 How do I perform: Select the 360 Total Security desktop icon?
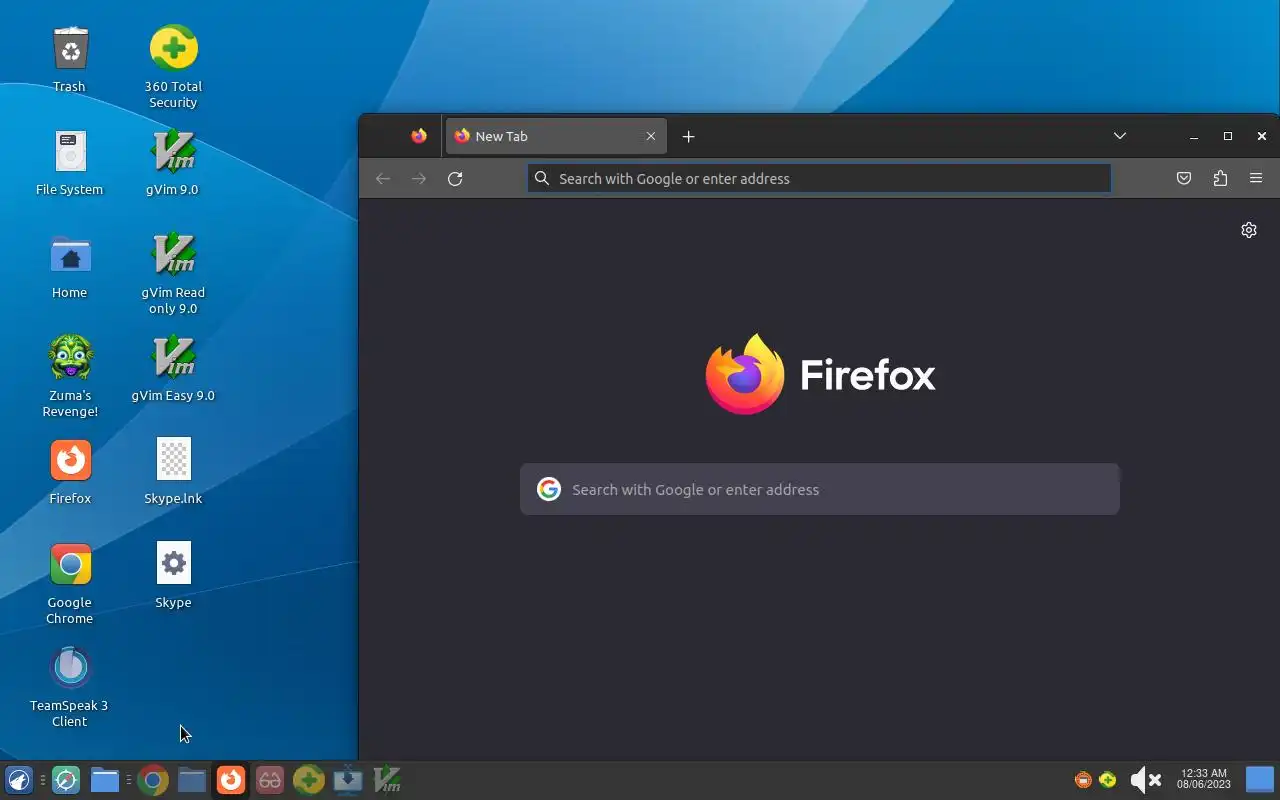click(173, 67)
